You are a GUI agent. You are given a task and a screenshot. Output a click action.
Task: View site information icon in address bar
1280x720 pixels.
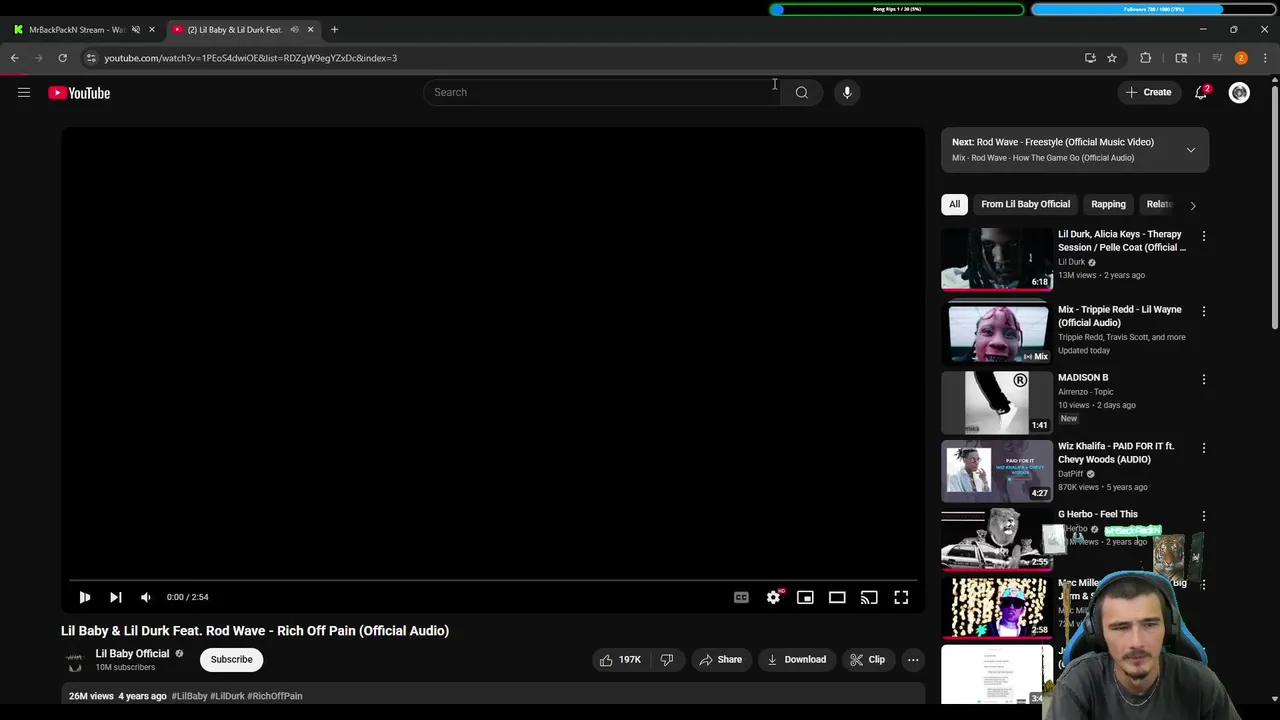(91, 58)
